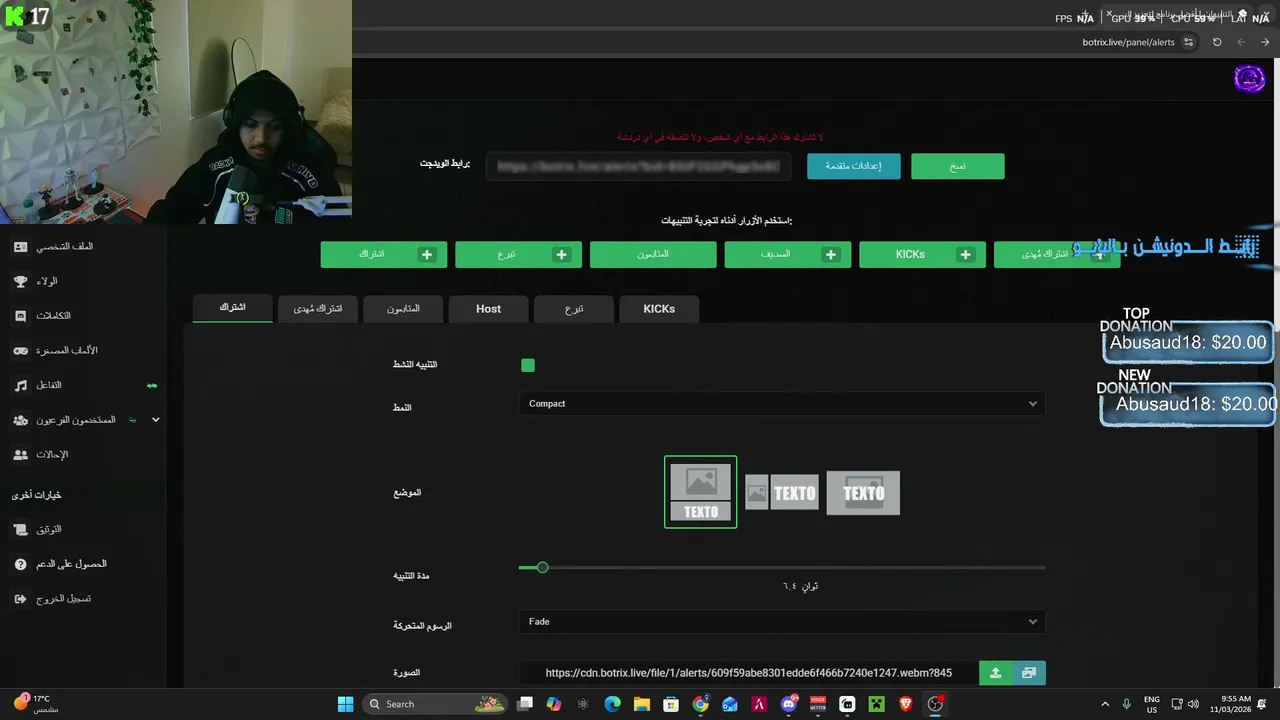The height and width of the screenshot is (720, 1280).
Task: Click the advanced settings (إعدادات متقدمة) button
Action: click(x=853, y=166)
